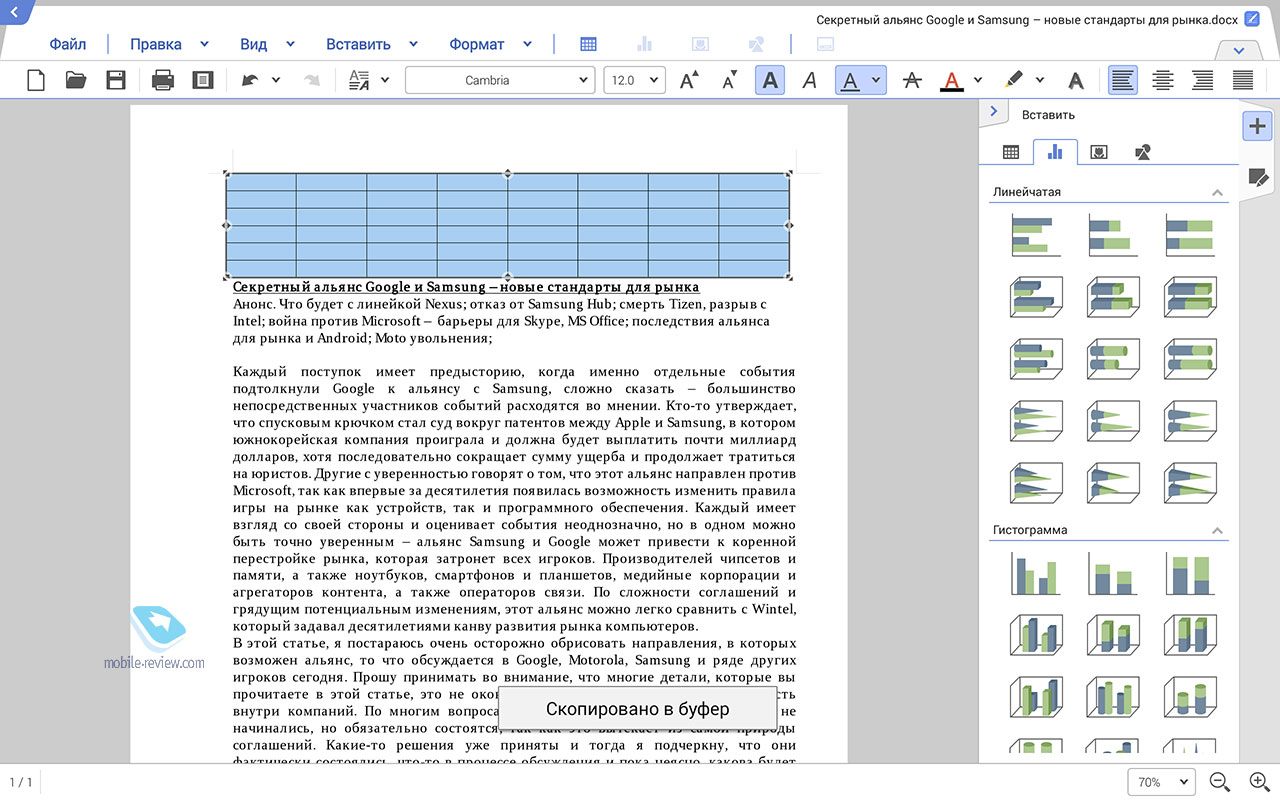The height and width of the screenshot is (800, 1280).
Task: Create a new document
Action: (x=36, y=80)
